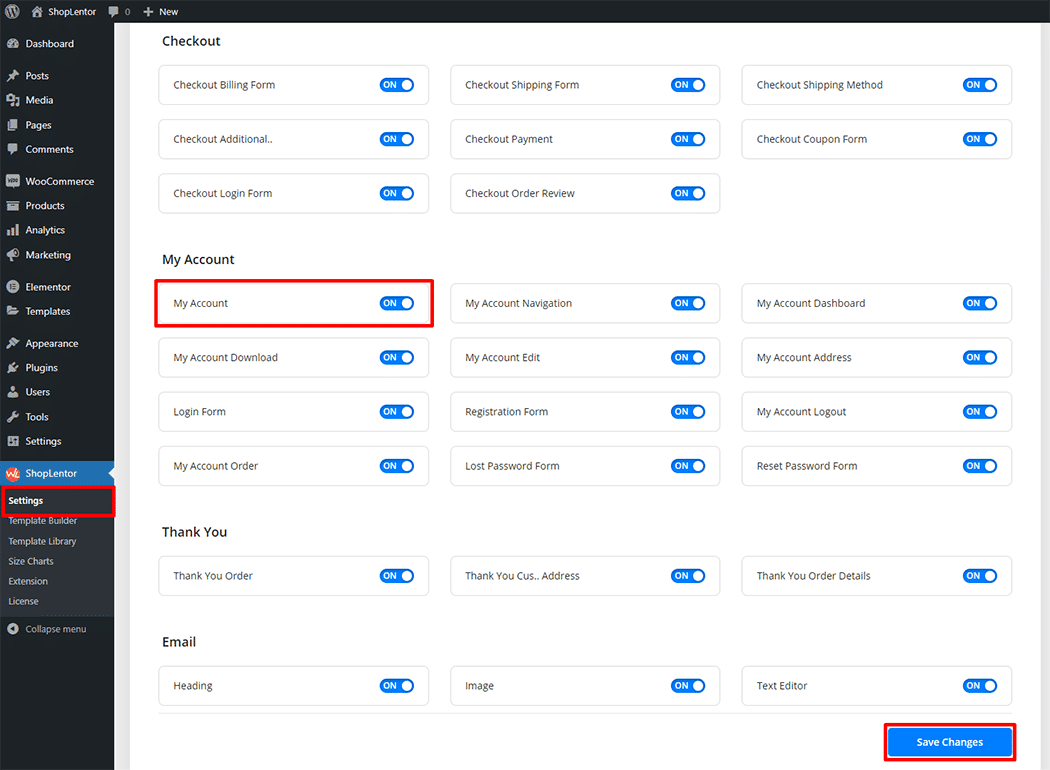Open the comments bubble icon in admin bar
Image resolution: width=1050 pixels, height=770 pixels.
[113, 11]
